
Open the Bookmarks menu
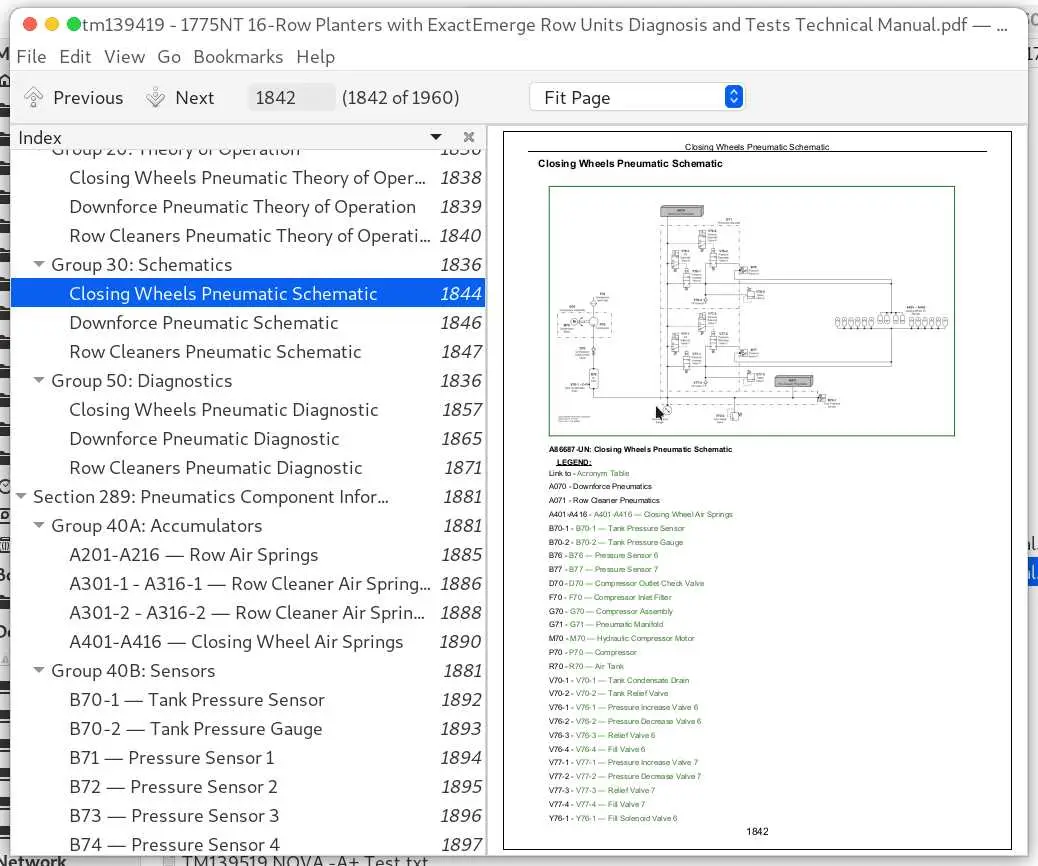[x=238, y=57]
